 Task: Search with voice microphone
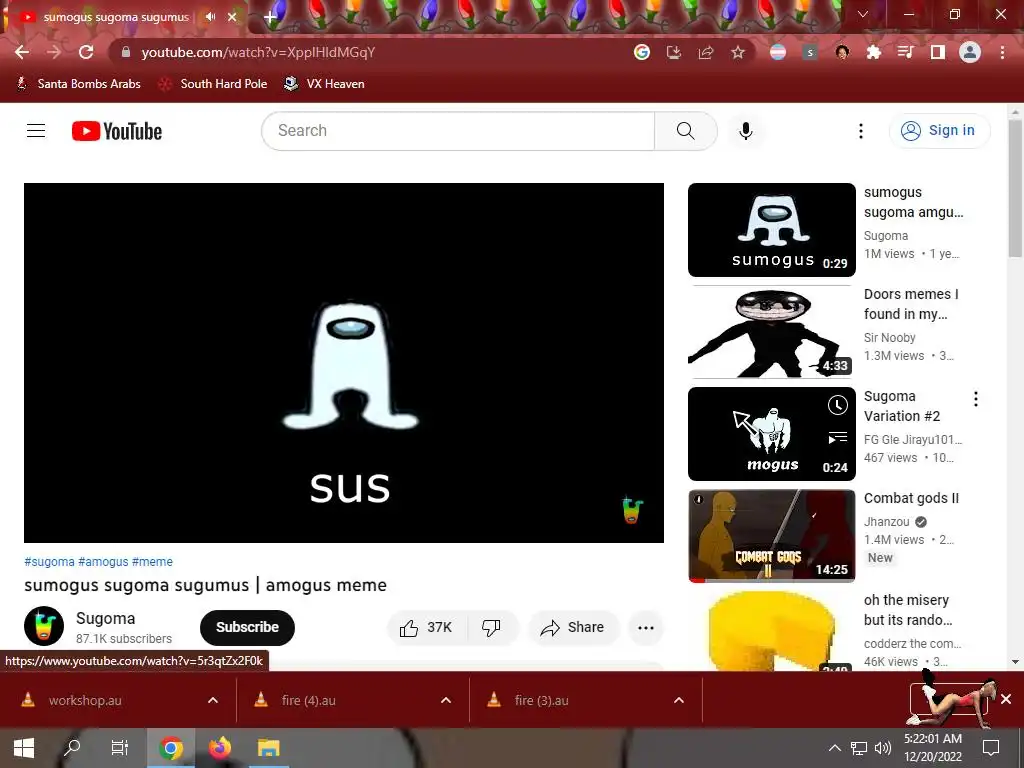tap(745, 131)
